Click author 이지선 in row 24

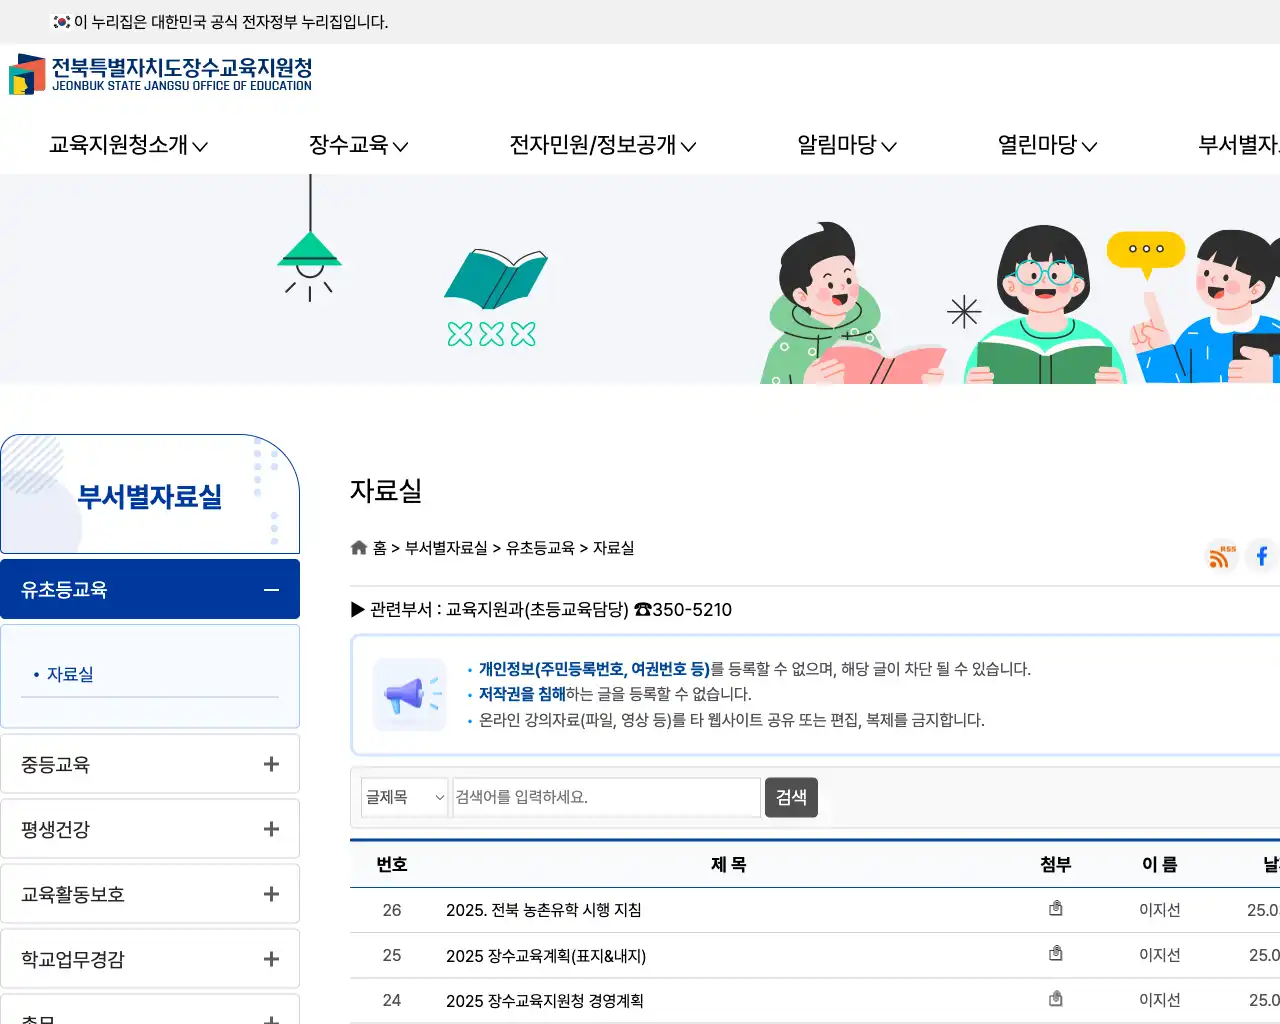pos(1160,1000)
